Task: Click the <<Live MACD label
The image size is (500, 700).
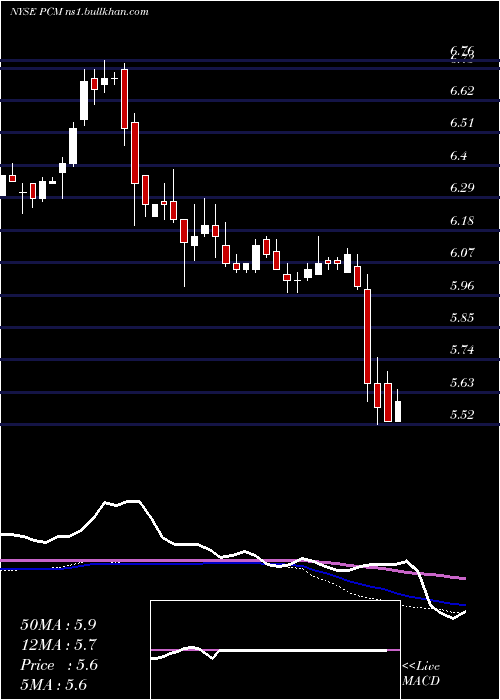Action: click(421, 673)
